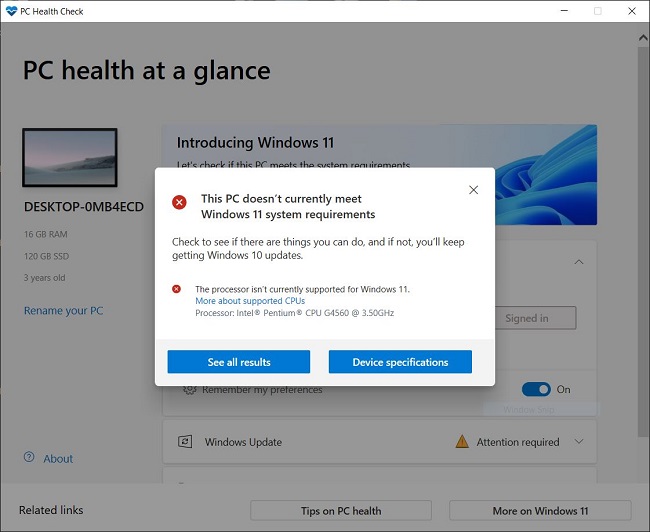Click Attention required status text
Screen dimensions: 650x532
pos(518,442)
